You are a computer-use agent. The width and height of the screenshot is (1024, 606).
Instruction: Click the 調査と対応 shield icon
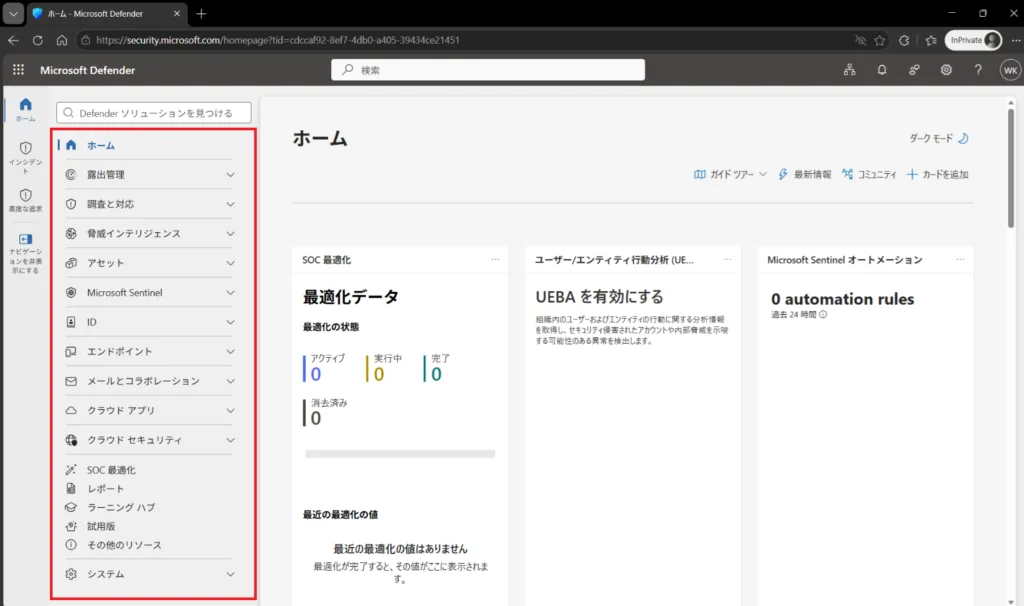point(71,204)
